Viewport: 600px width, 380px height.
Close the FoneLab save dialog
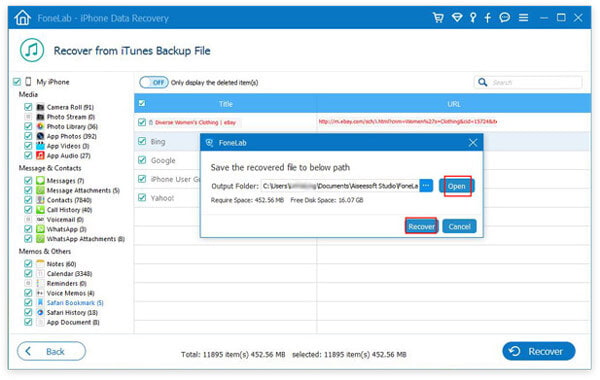(473, 143)
